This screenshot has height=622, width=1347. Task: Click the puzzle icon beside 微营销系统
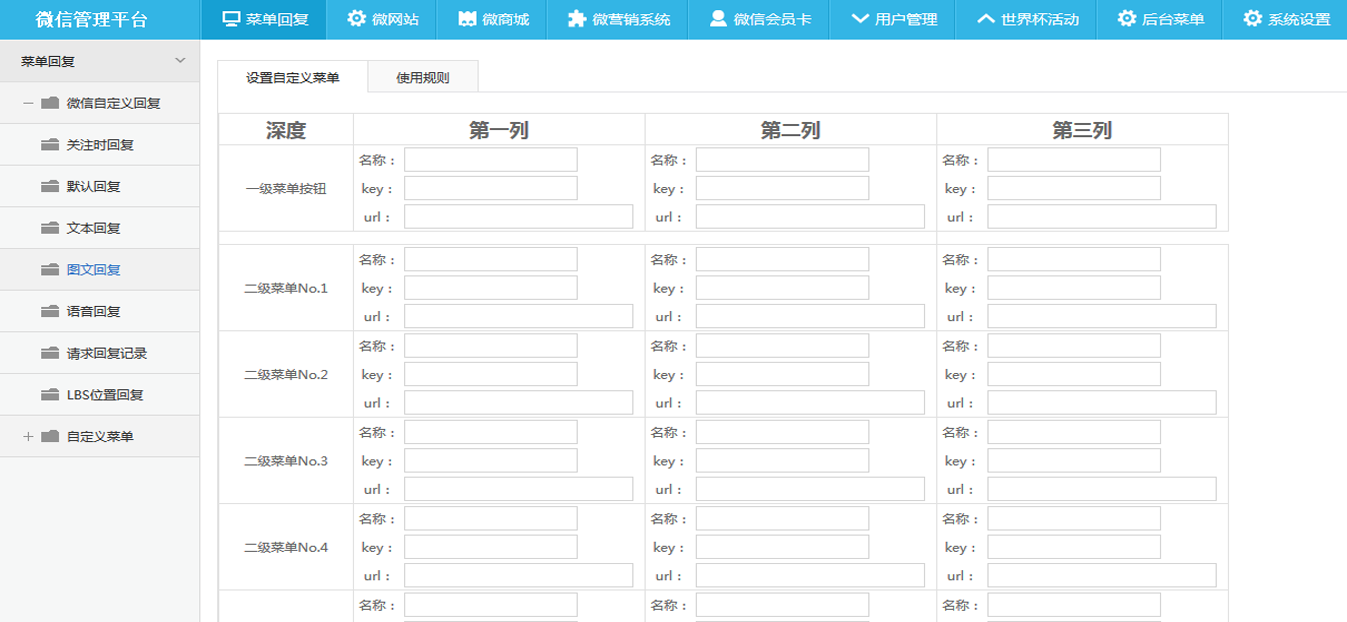click(577, 19)
